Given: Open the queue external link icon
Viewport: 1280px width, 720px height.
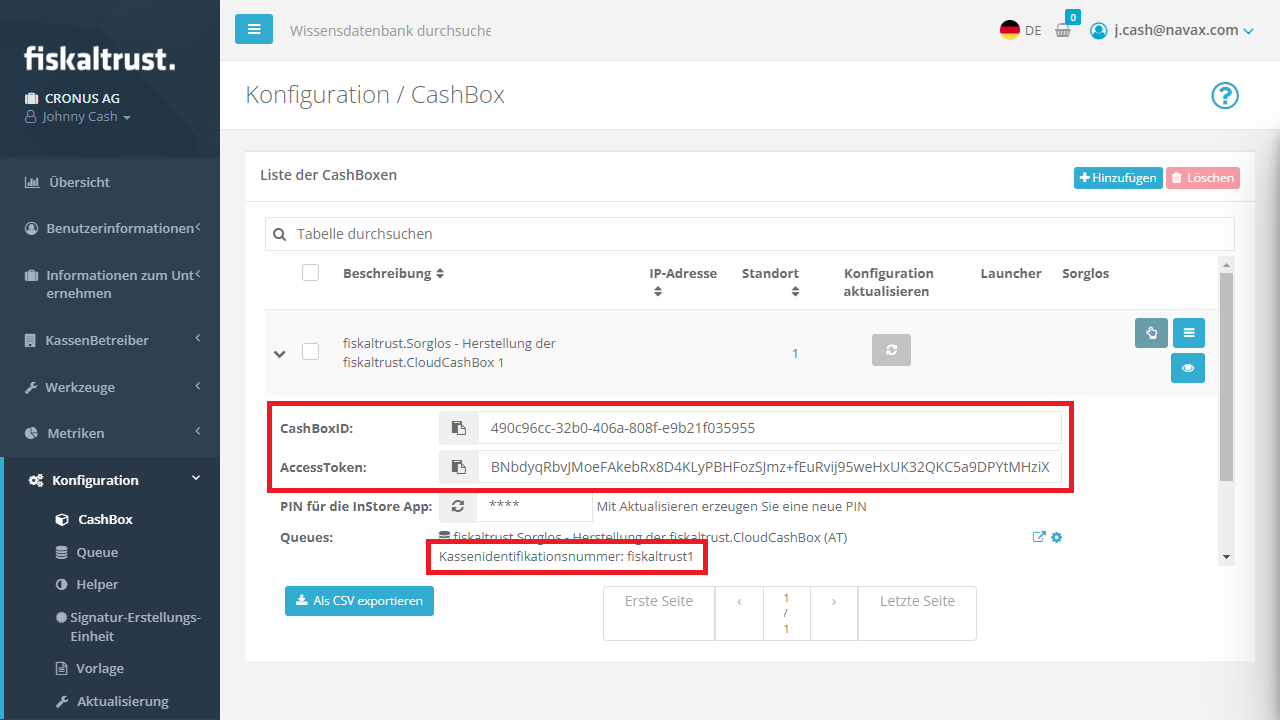Looking at the screenshot, I should pyautogui.click(x=1039, y=537).
